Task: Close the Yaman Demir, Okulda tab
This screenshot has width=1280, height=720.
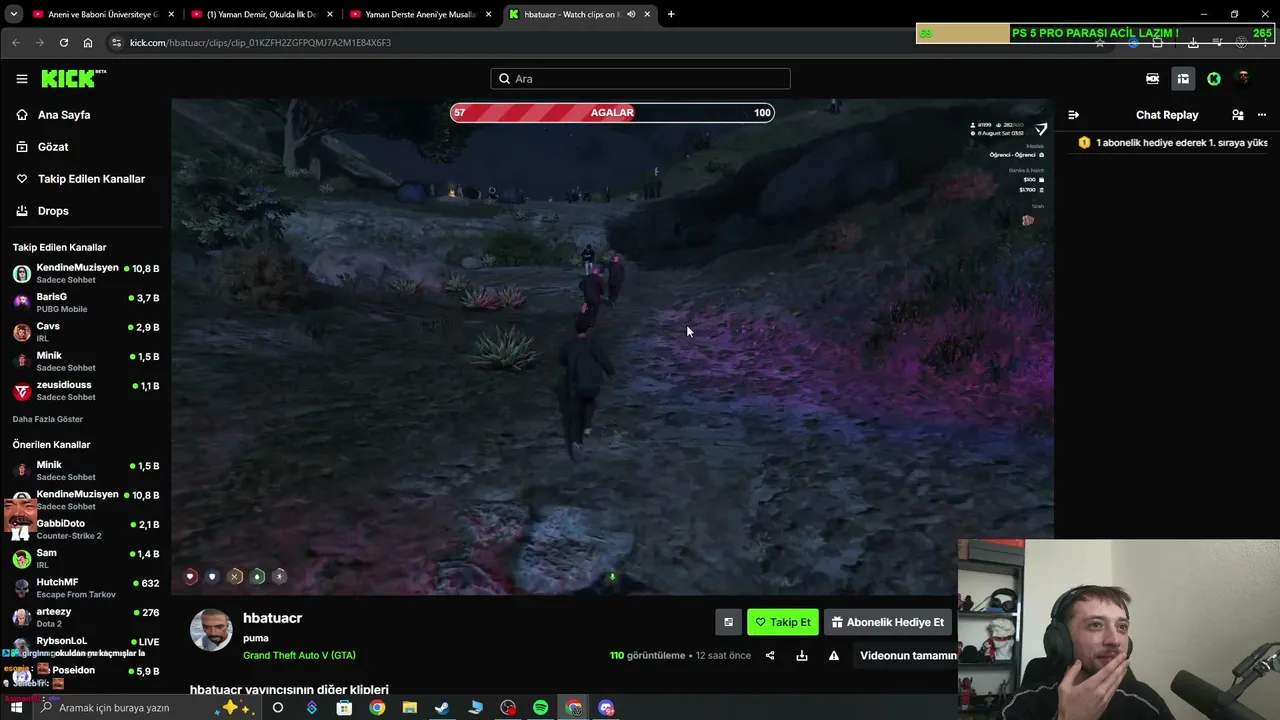Action: [x=330, y=14]
